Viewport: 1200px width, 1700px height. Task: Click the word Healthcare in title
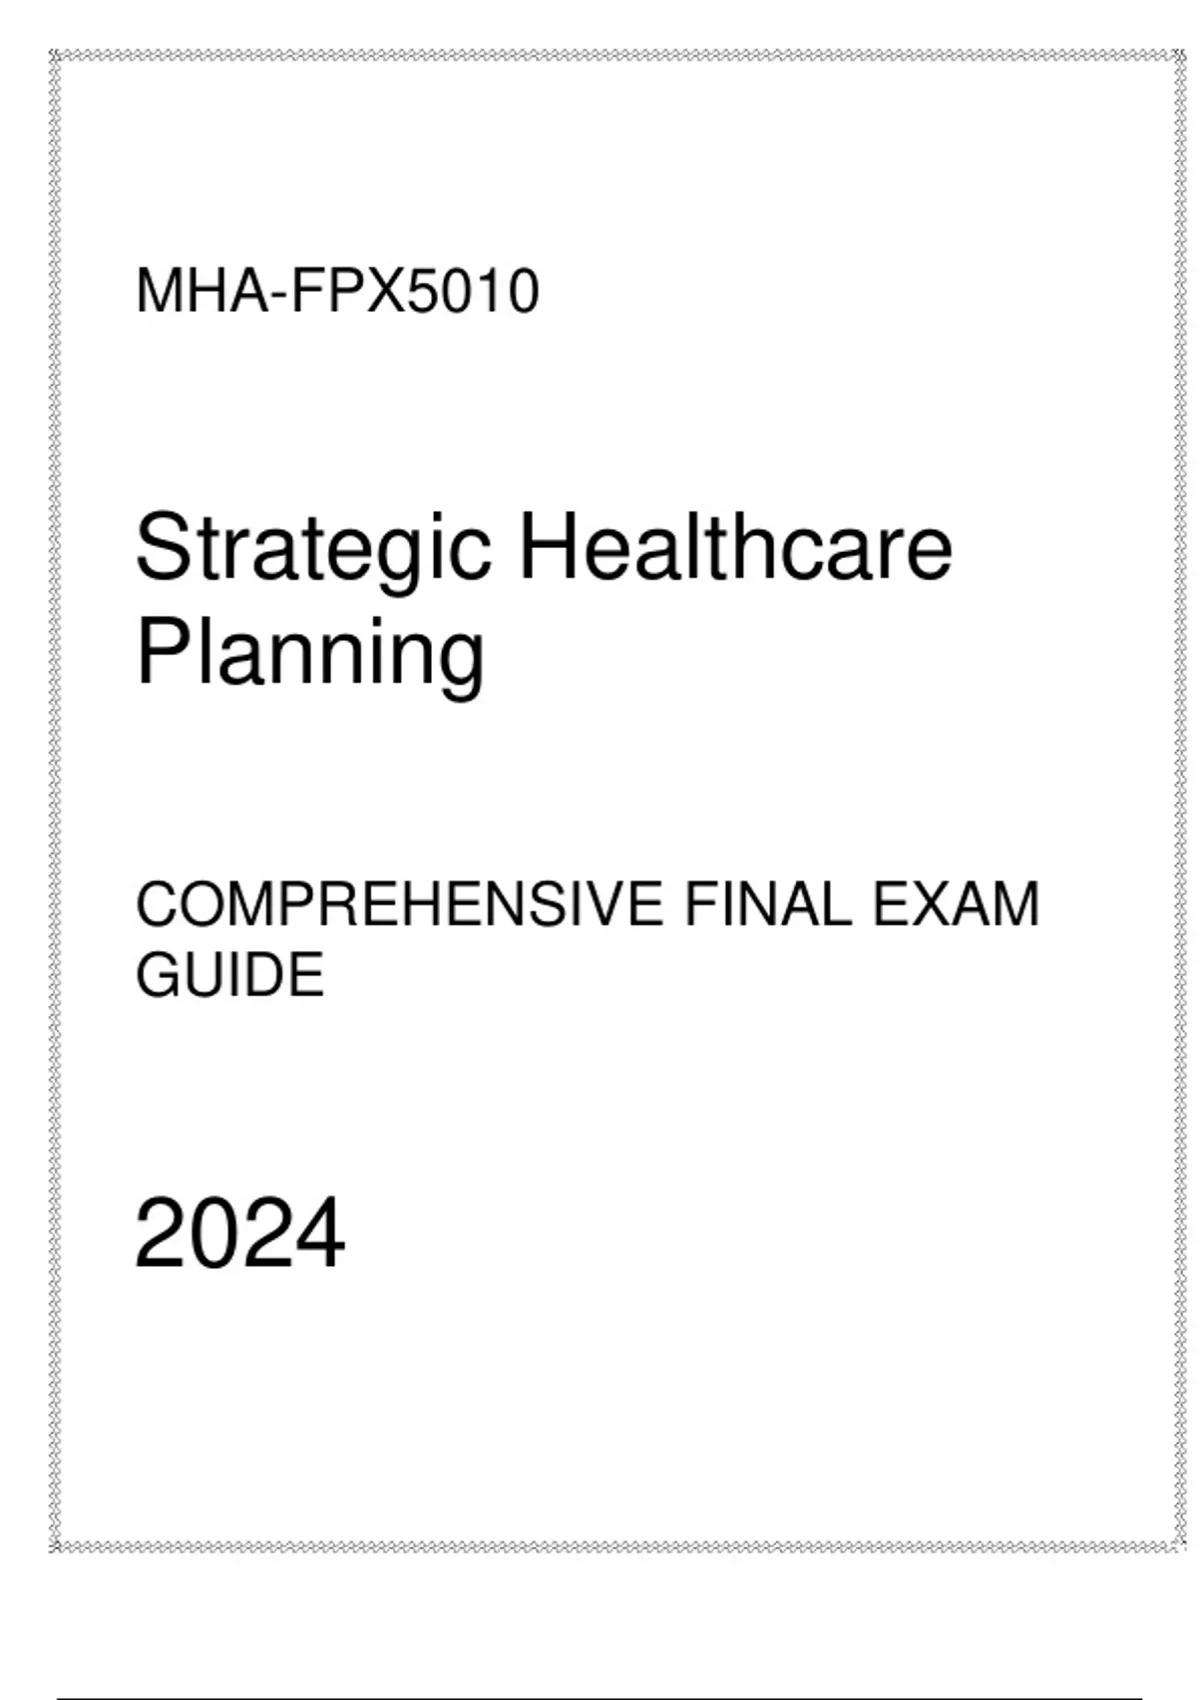pos(736,546)
